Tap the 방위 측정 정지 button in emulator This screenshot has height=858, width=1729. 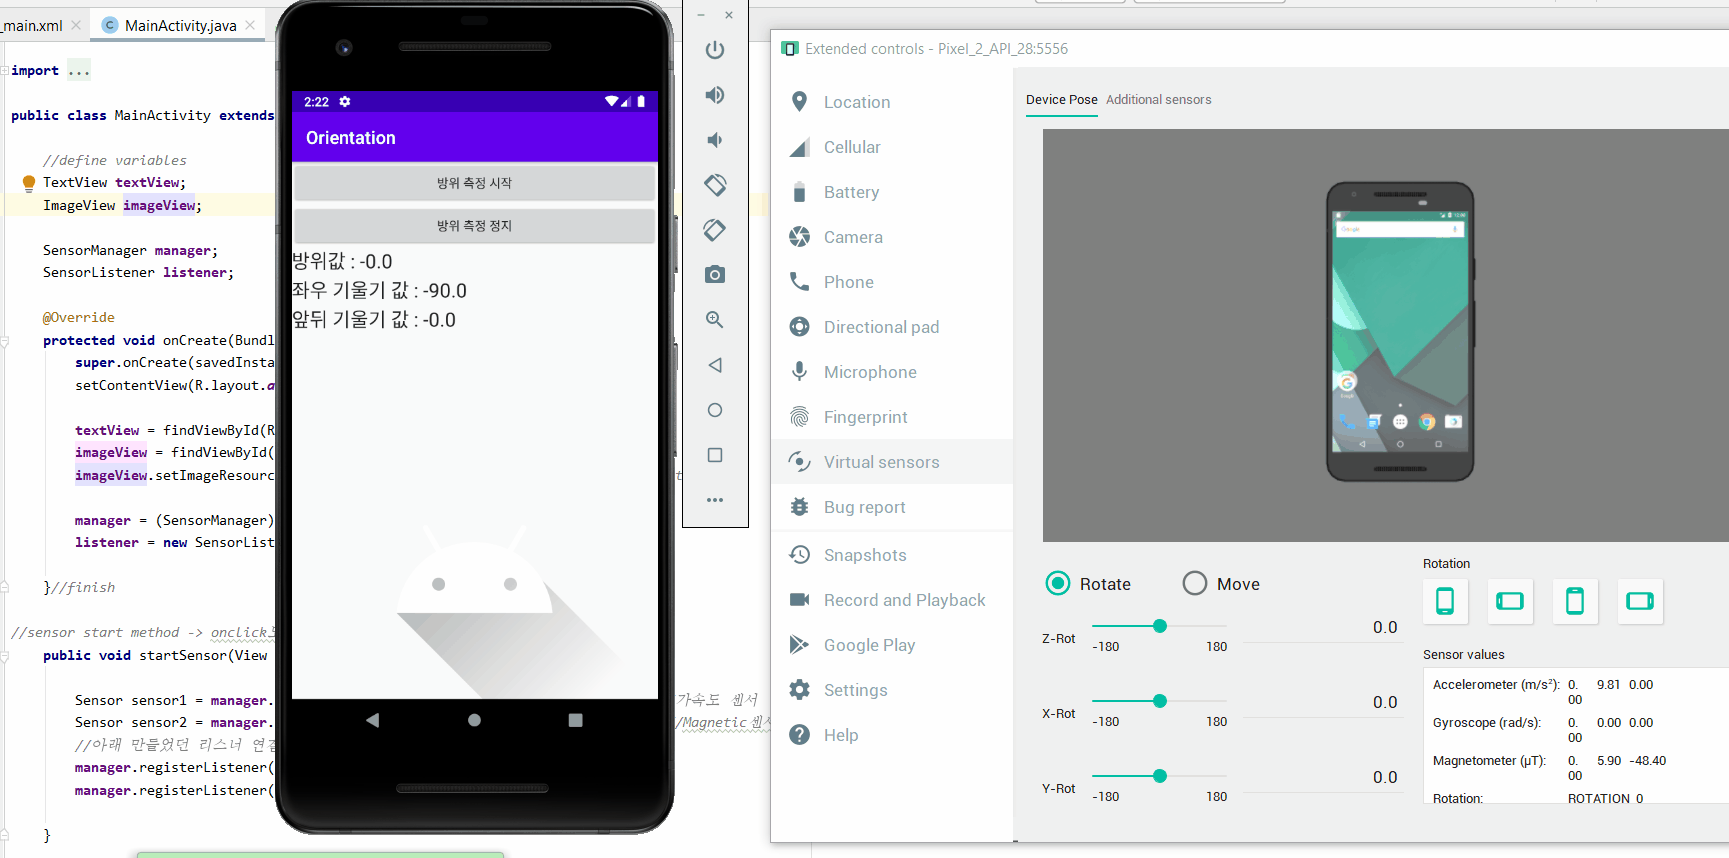[x=474, y=226]
